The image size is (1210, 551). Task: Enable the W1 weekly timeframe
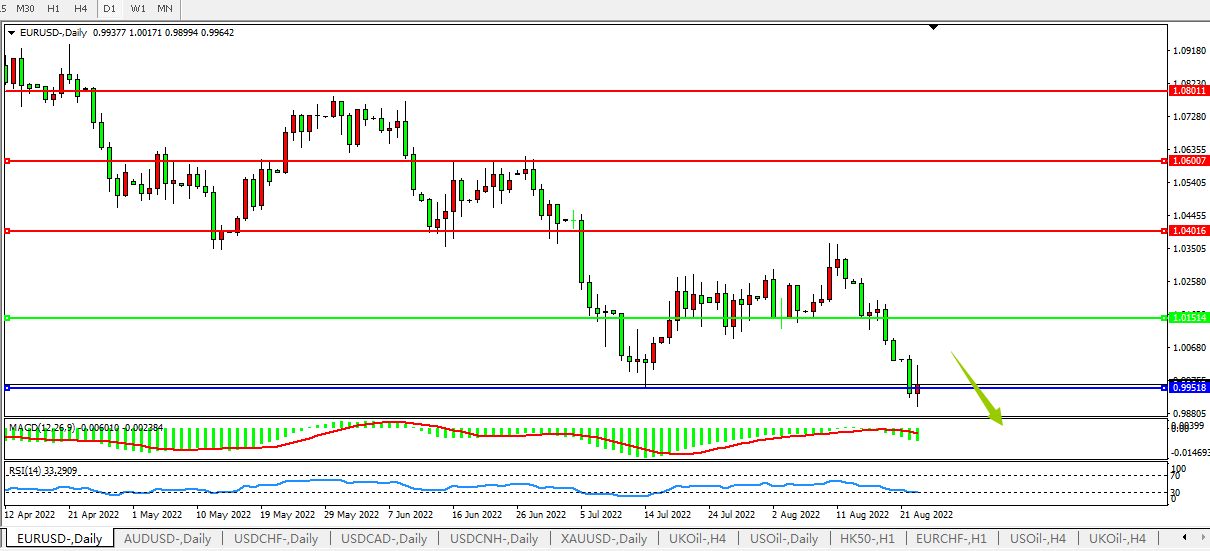(138, 8)
